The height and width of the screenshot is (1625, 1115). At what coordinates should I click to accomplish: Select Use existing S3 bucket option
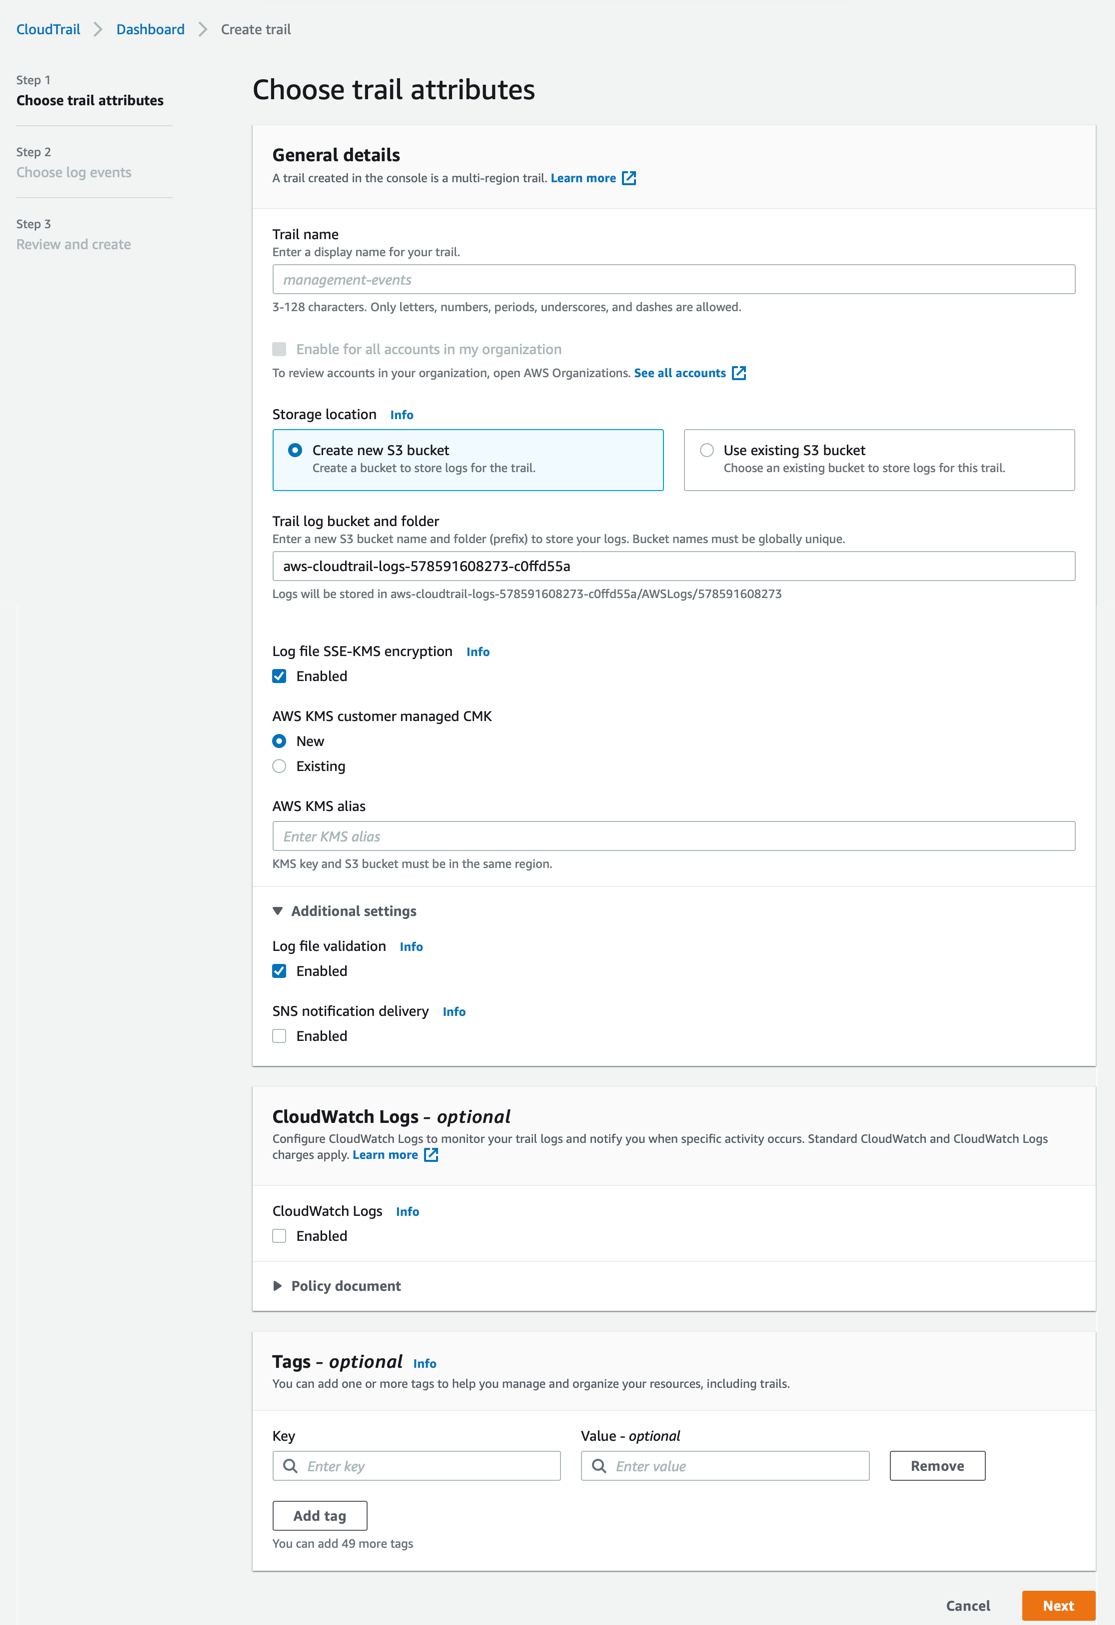pyautogui.click(x=707, y=450)
